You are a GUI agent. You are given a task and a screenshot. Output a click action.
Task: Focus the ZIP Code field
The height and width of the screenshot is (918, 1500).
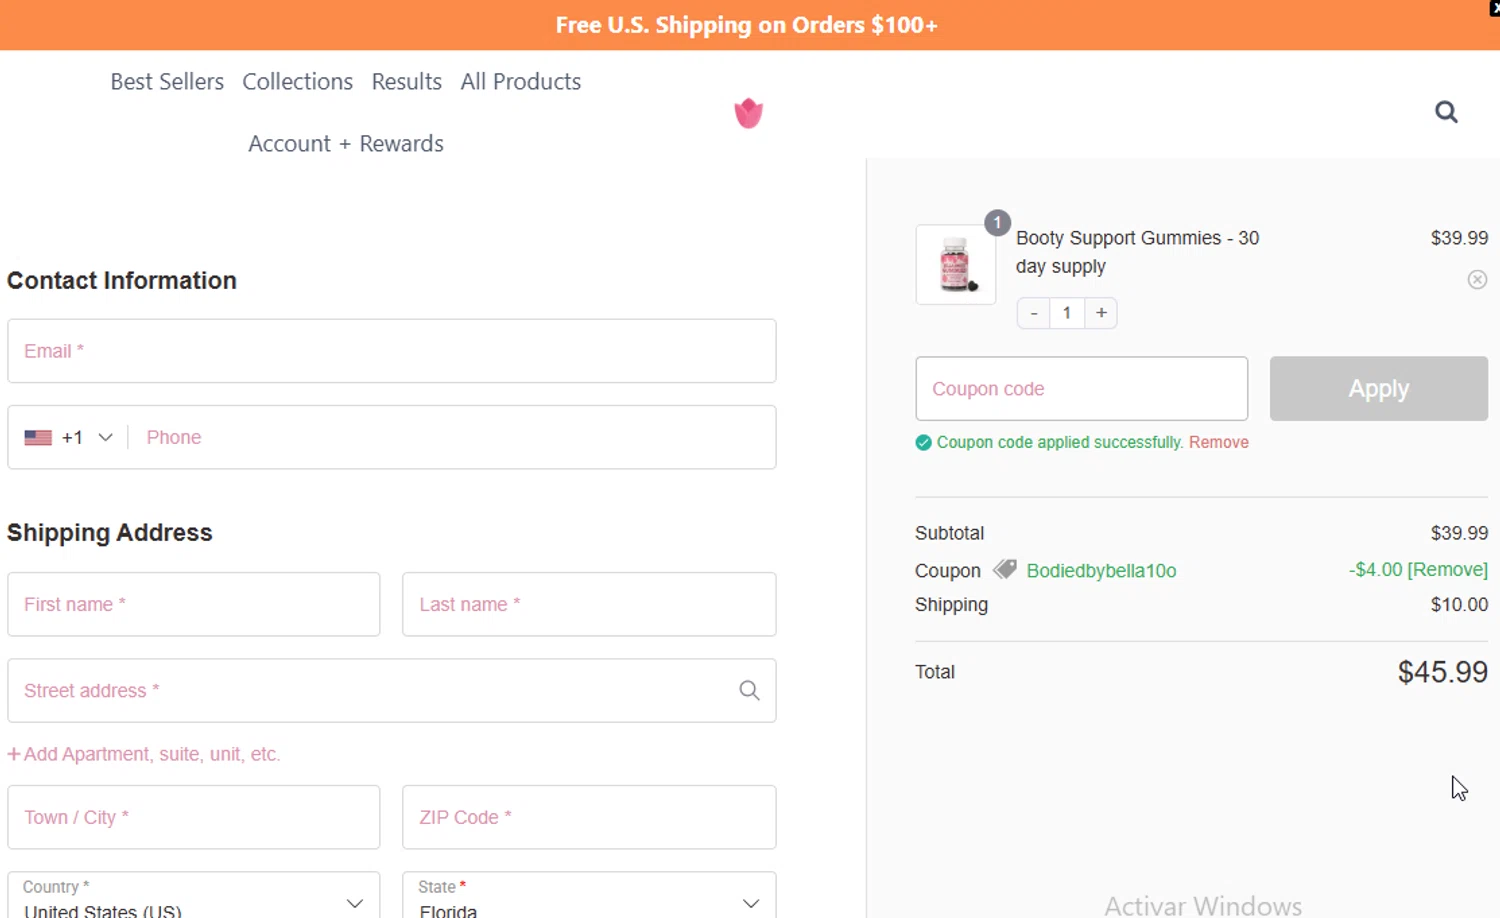coord(589,817)
